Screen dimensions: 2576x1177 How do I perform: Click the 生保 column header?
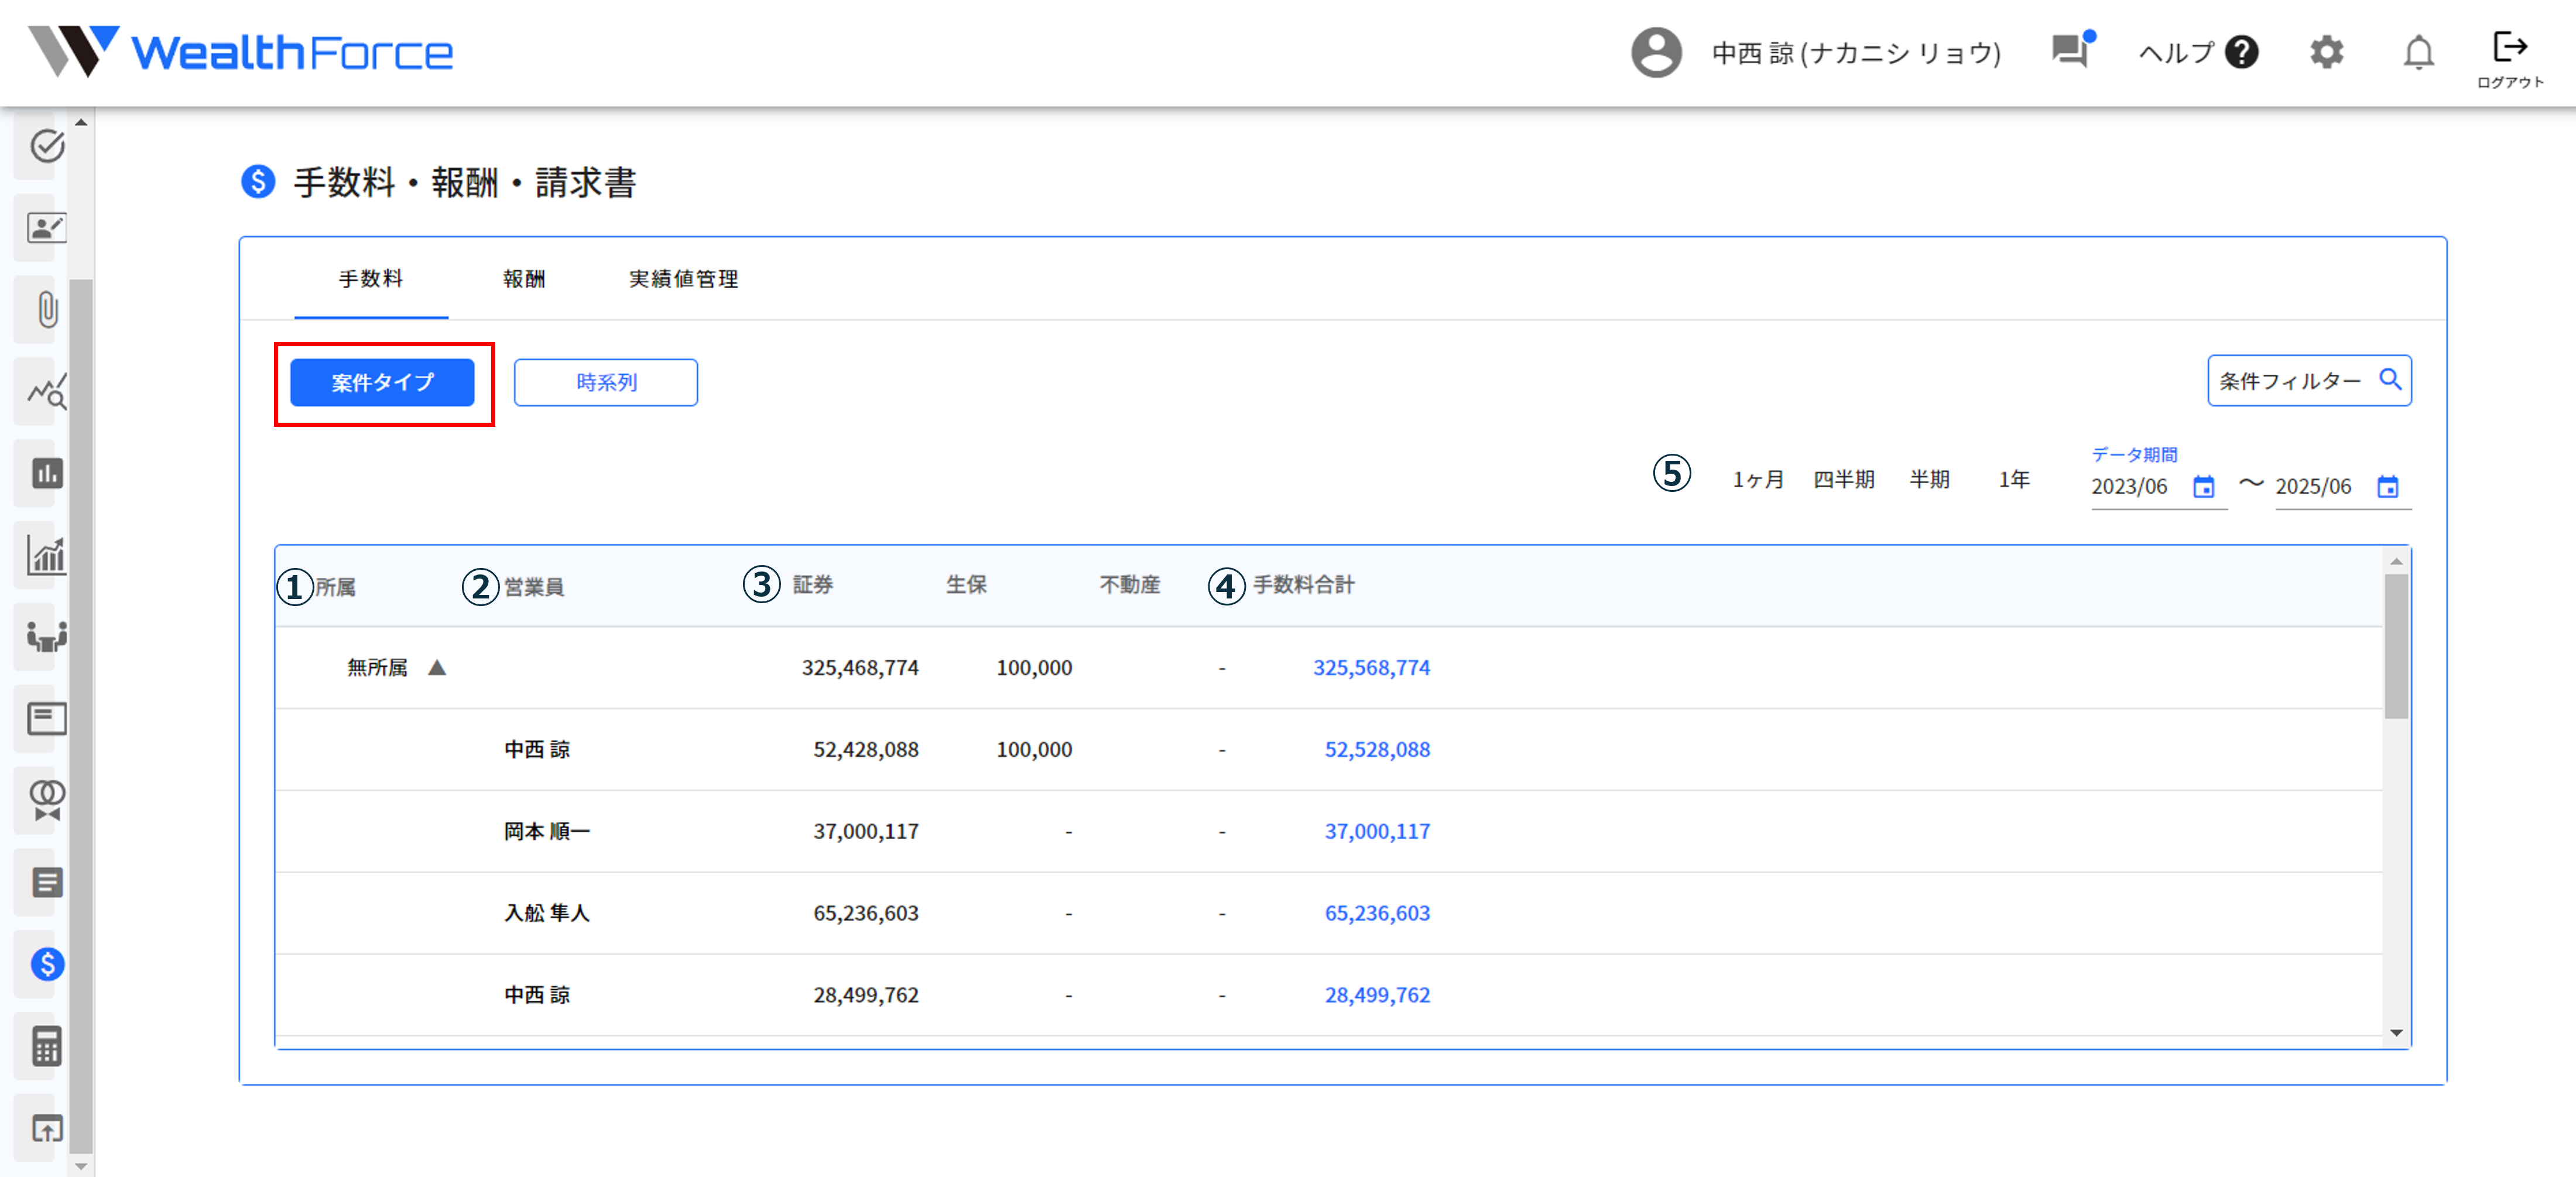click(x=966, y=585)
